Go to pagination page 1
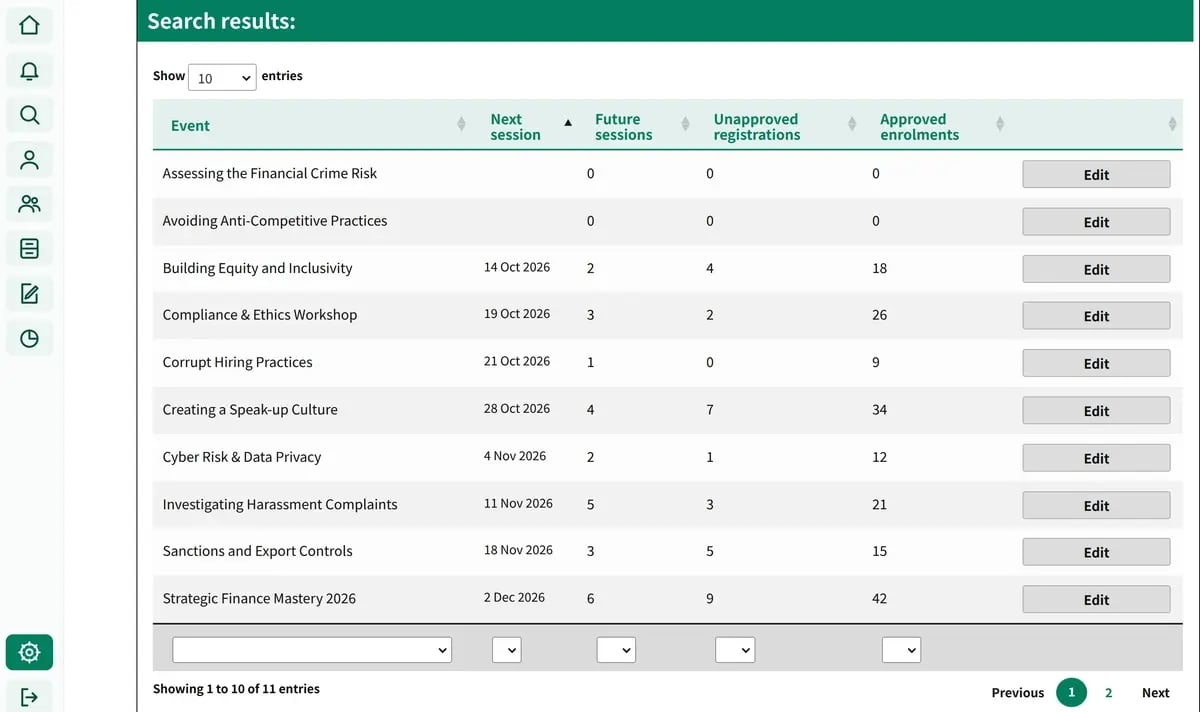1200x712 pixels. coord(1071,692)
